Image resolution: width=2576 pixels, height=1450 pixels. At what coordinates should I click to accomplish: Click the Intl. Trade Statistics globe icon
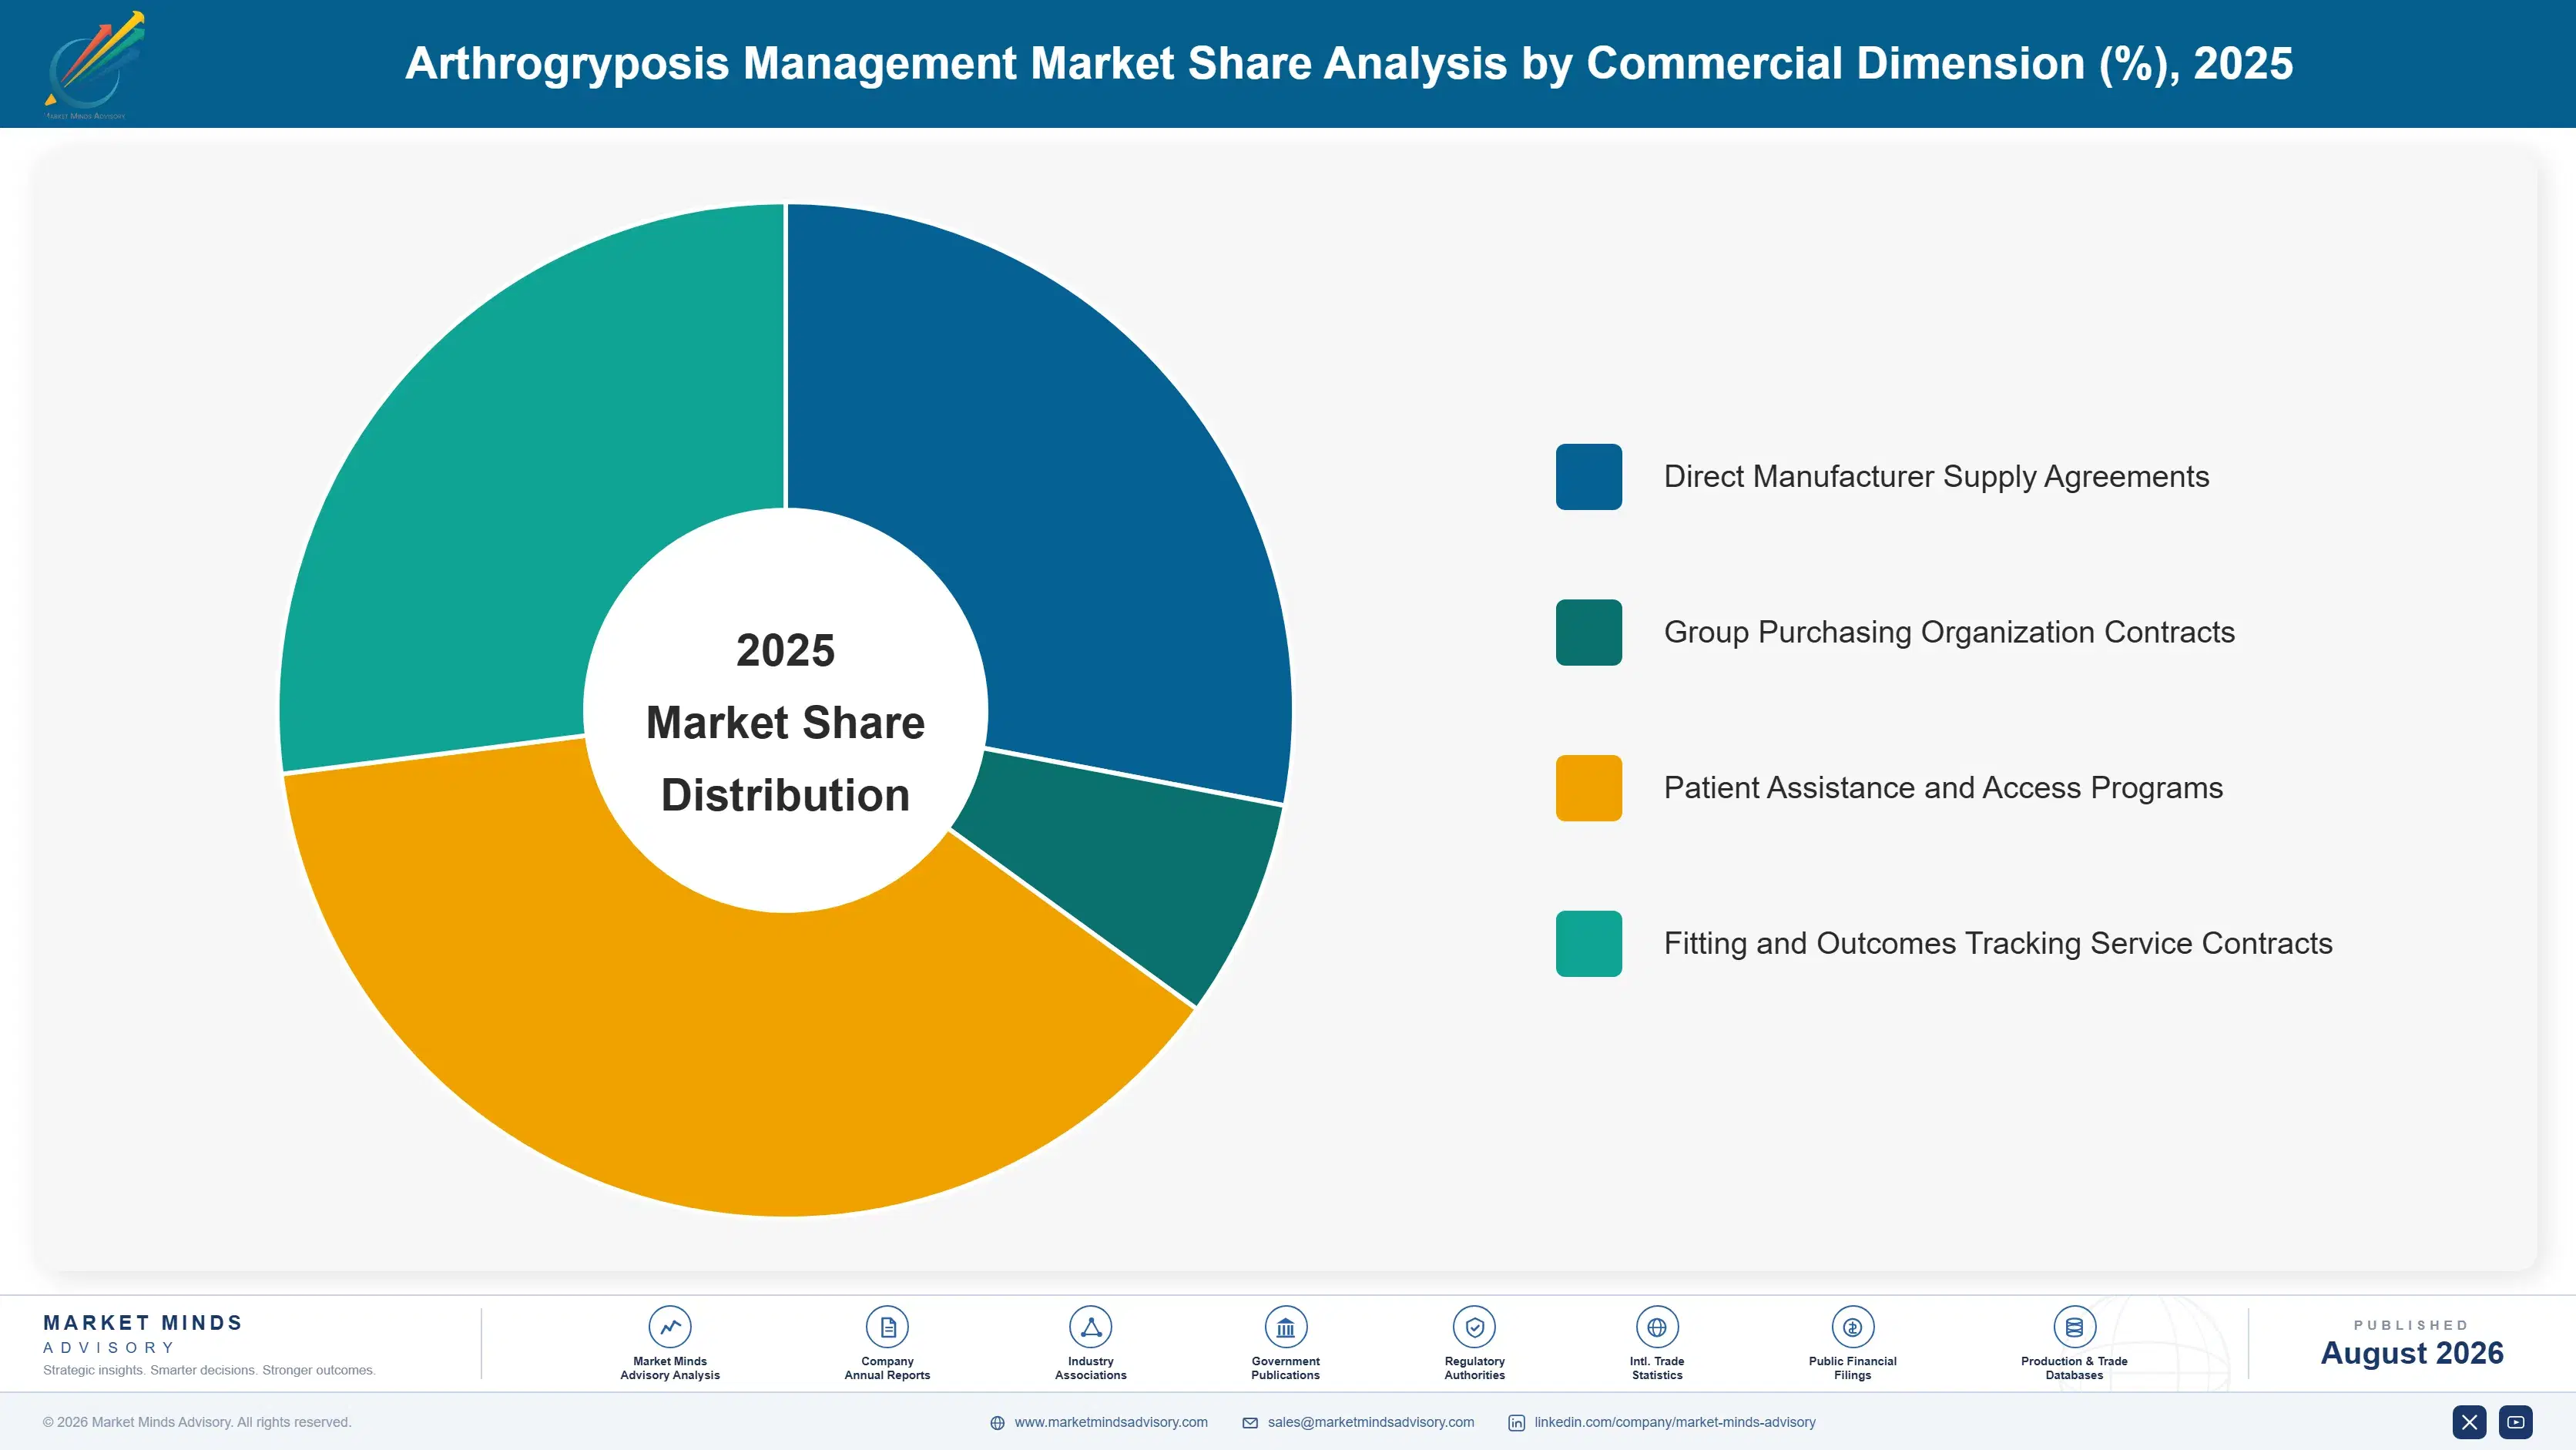click(x=1657, y=1327)
